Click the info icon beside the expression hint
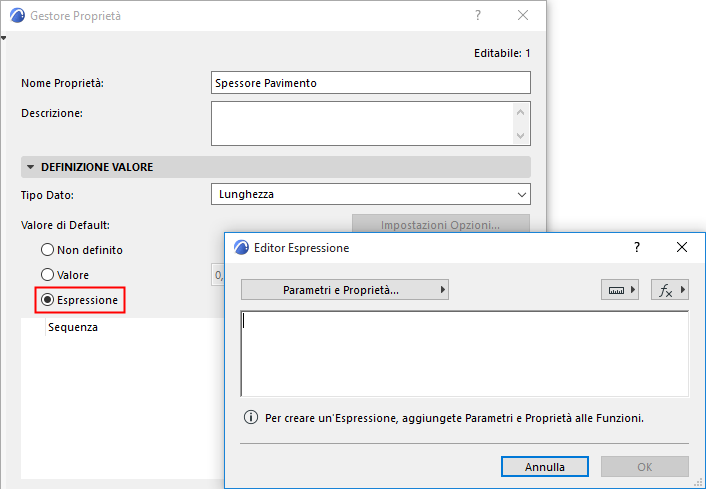Viewport: 706px width, 489px height. coord(250,417)
